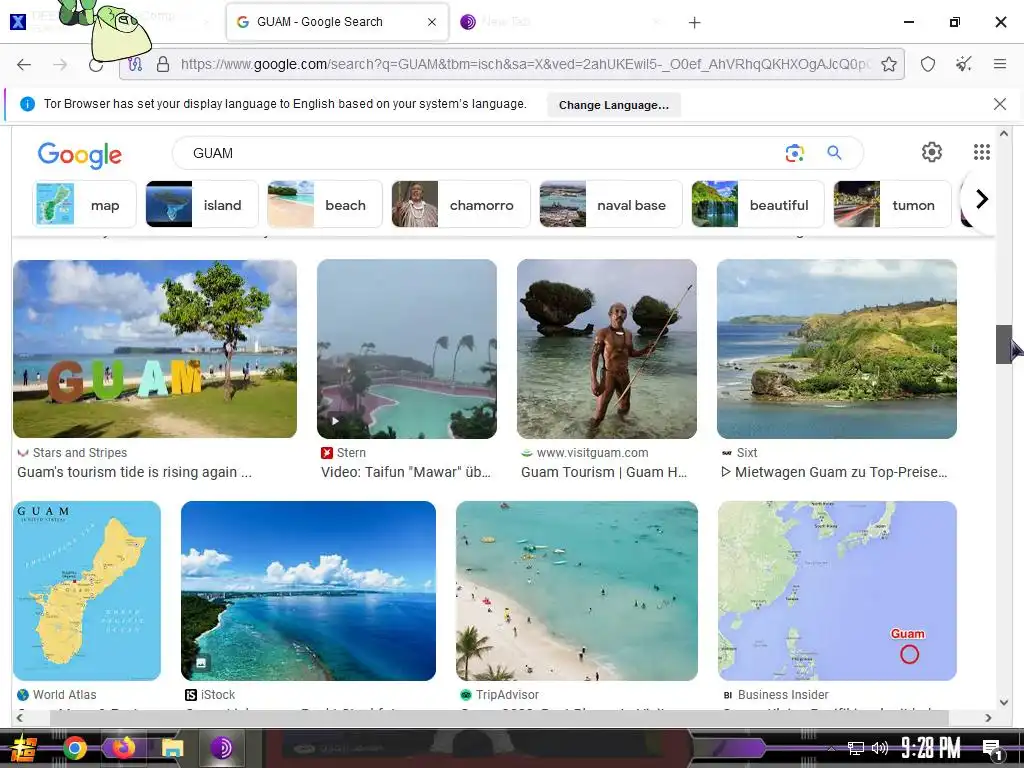Click the 9:28 PM taskbar clock
The image size is (1024, 768).
point(931,748)
